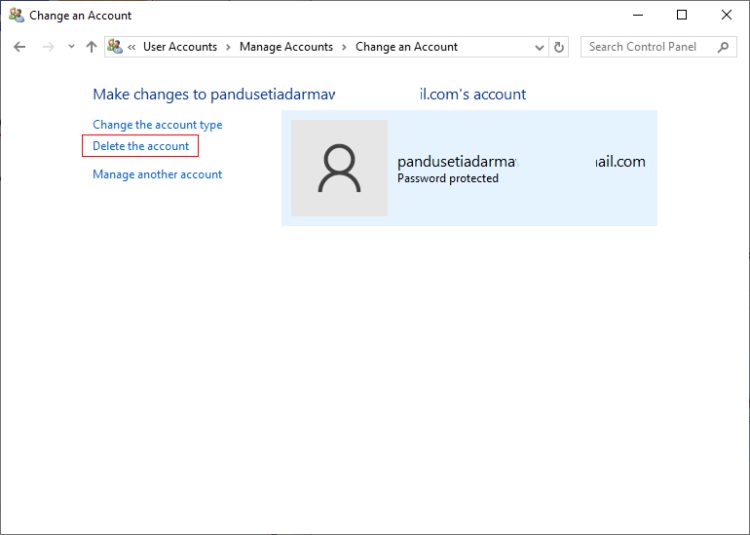Image resolution: width=750 pixels, height=535 pixels.
Task: Focus the Search Control Panel field
Action: pos(645,47)
